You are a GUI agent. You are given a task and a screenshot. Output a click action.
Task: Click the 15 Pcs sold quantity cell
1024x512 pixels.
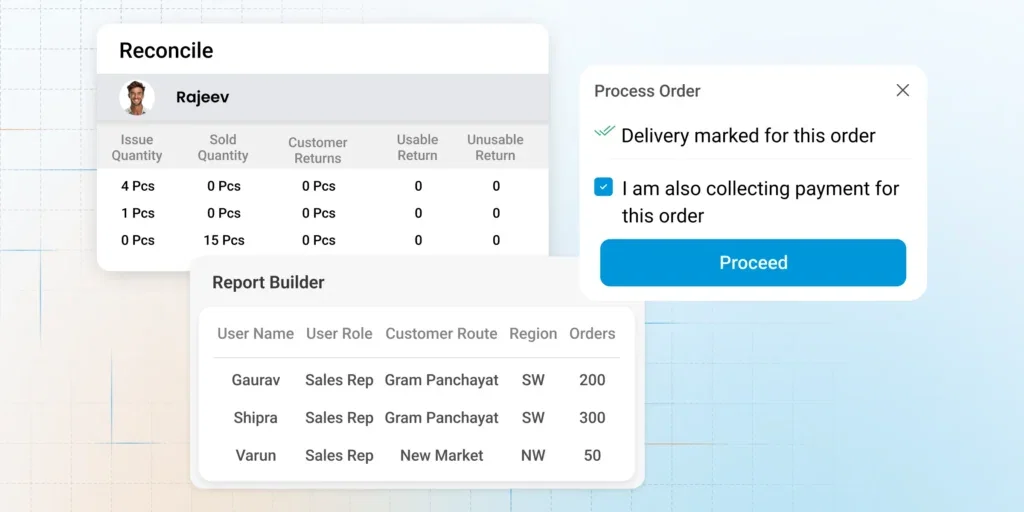[223, 240]
